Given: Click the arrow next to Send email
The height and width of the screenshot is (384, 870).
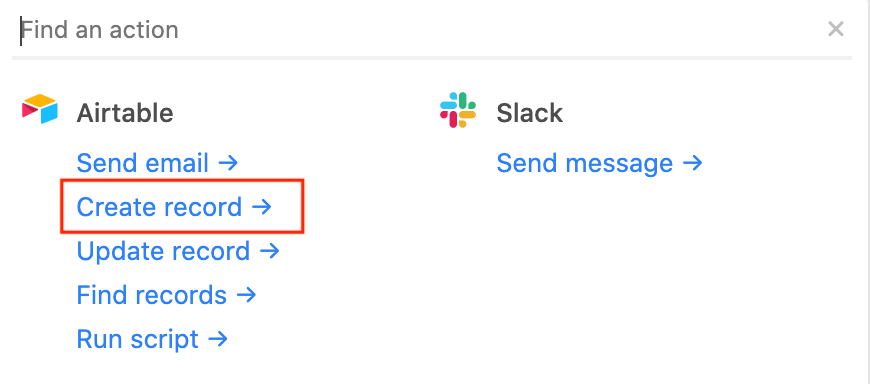Looking at the screenshot, I should pyautogui.click(x=228, y=163).
